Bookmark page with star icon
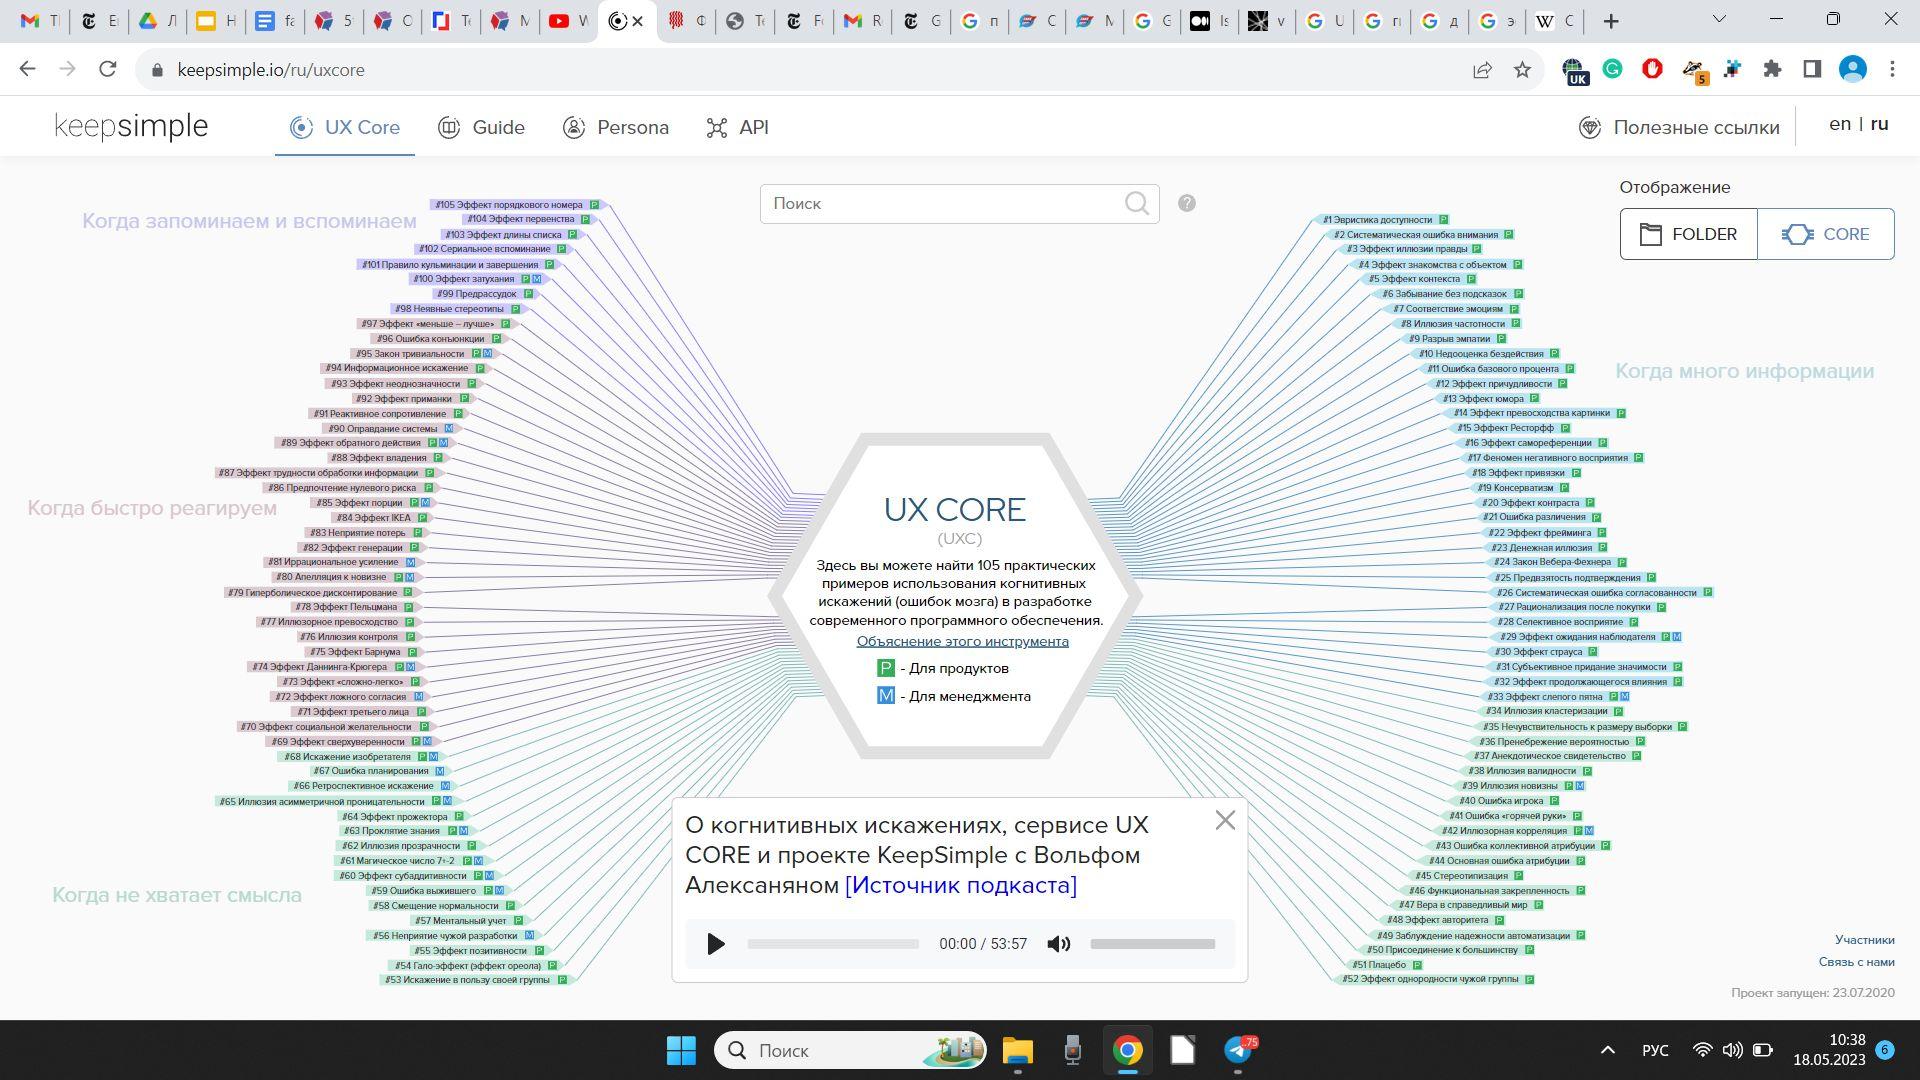The height and width of the screenshot is (1080, 1920). click(x=1522, y=70)
